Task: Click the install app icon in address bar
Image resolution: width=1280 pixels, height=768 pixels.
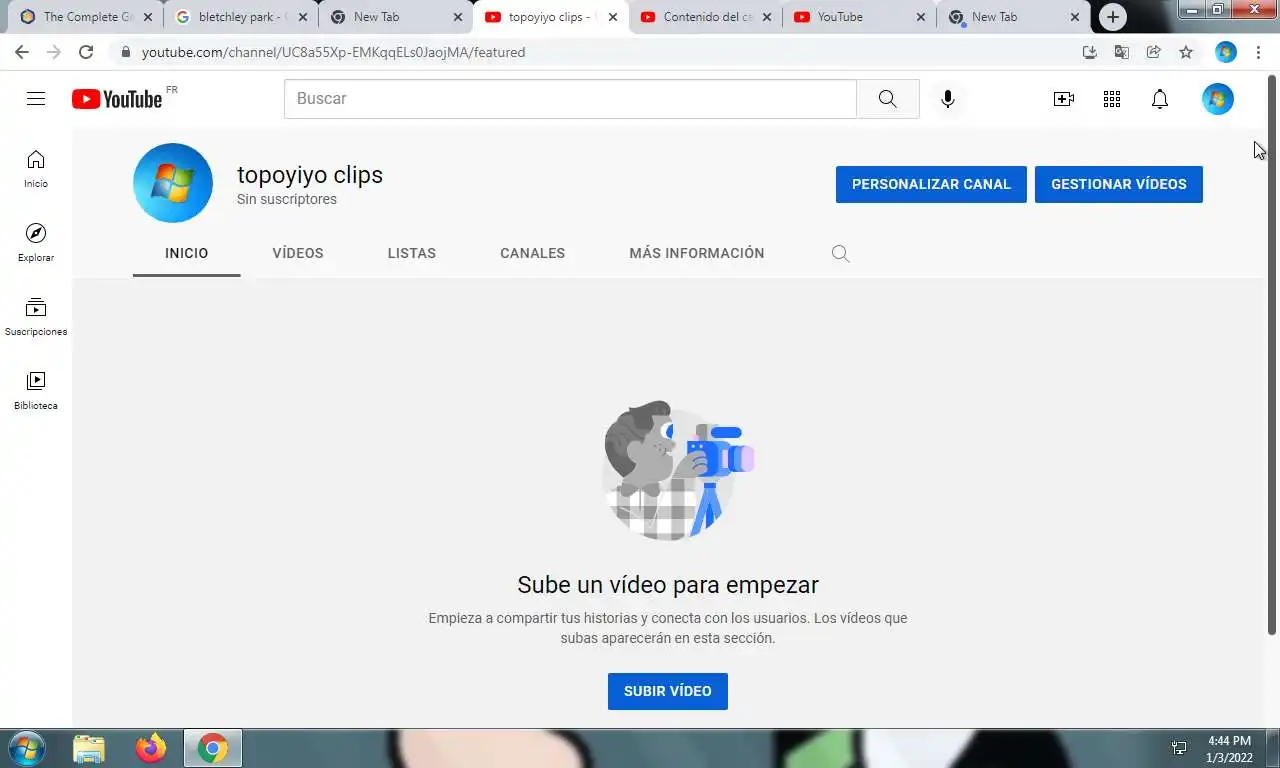Action: click(1090, 52)
